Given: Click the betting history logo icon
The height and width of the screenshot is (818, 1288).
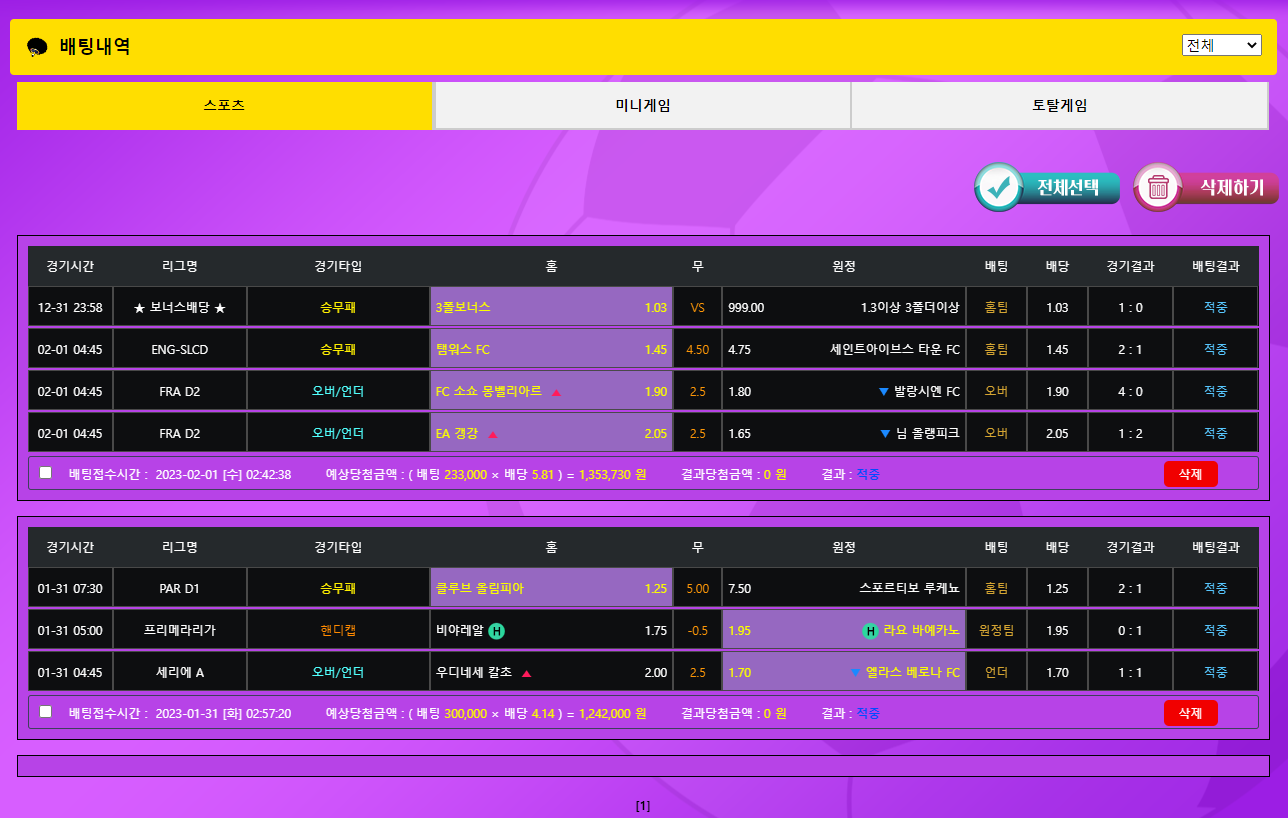Looking at the screenshot, I should [x=37, y=47].
